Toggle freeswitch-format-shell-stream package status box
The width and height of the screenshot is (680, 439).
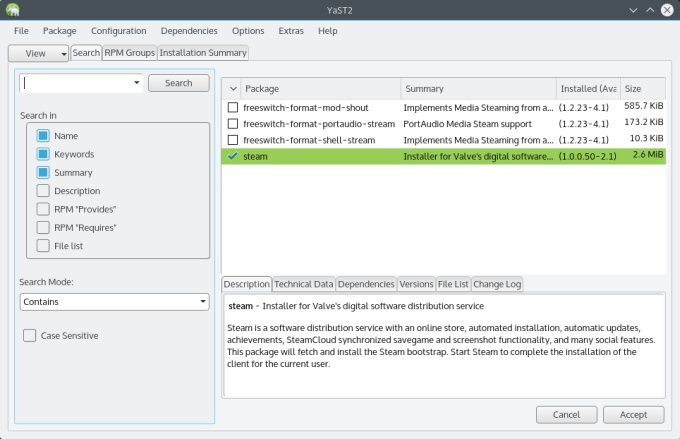(x=233, y=139)
